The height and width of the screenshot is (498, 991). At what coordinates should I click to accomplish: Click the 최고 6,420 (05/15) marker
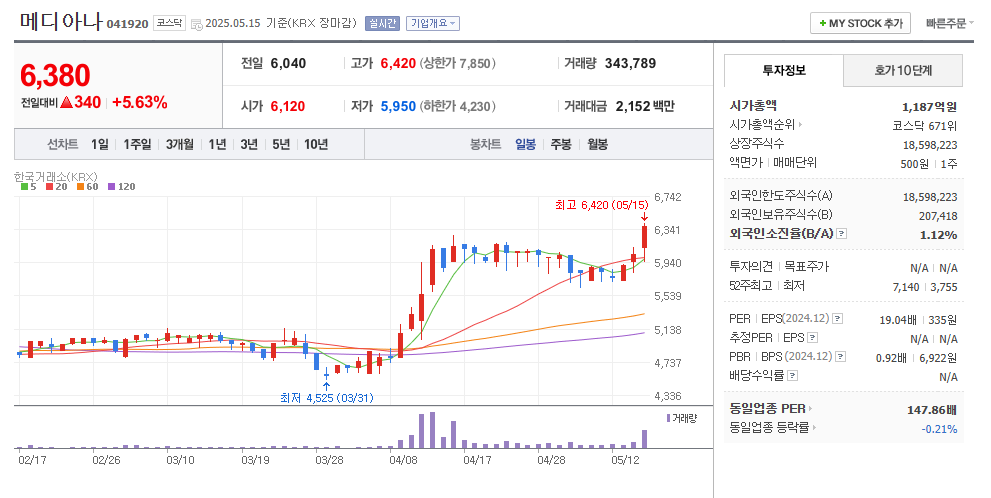[x=602, y=205]
